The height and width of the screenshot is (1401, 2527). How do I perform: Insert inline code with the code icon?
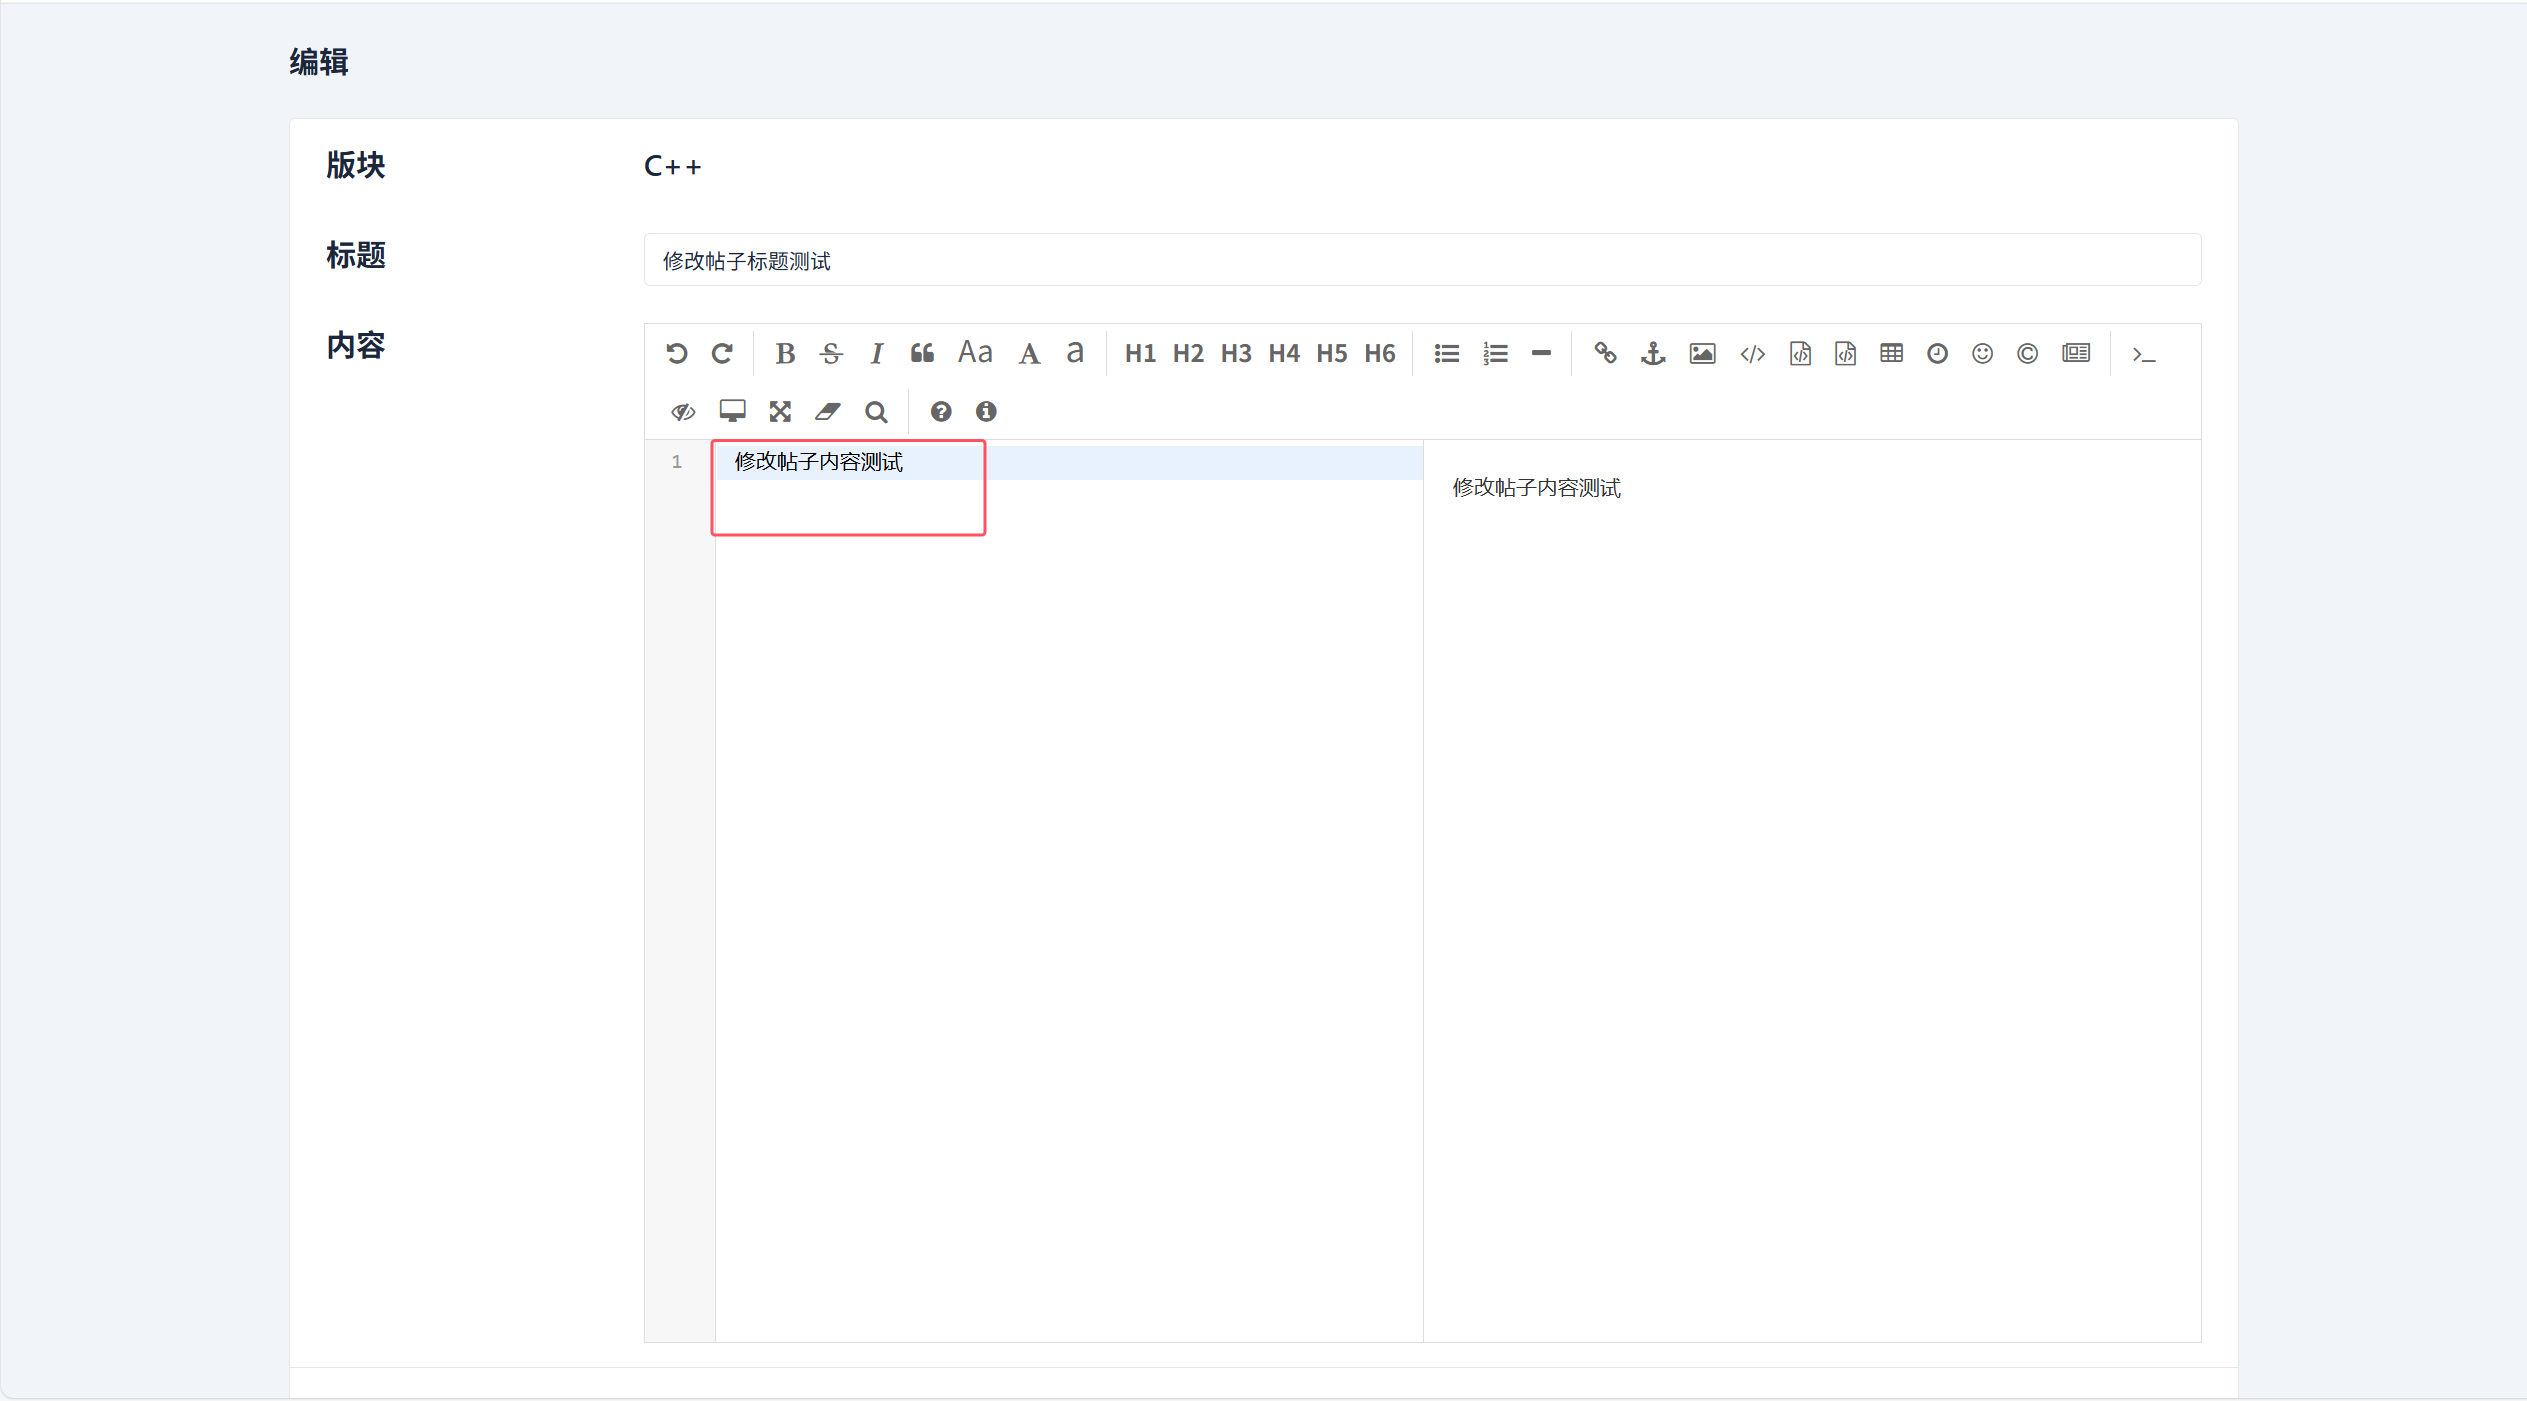(x=1752, y=353)
